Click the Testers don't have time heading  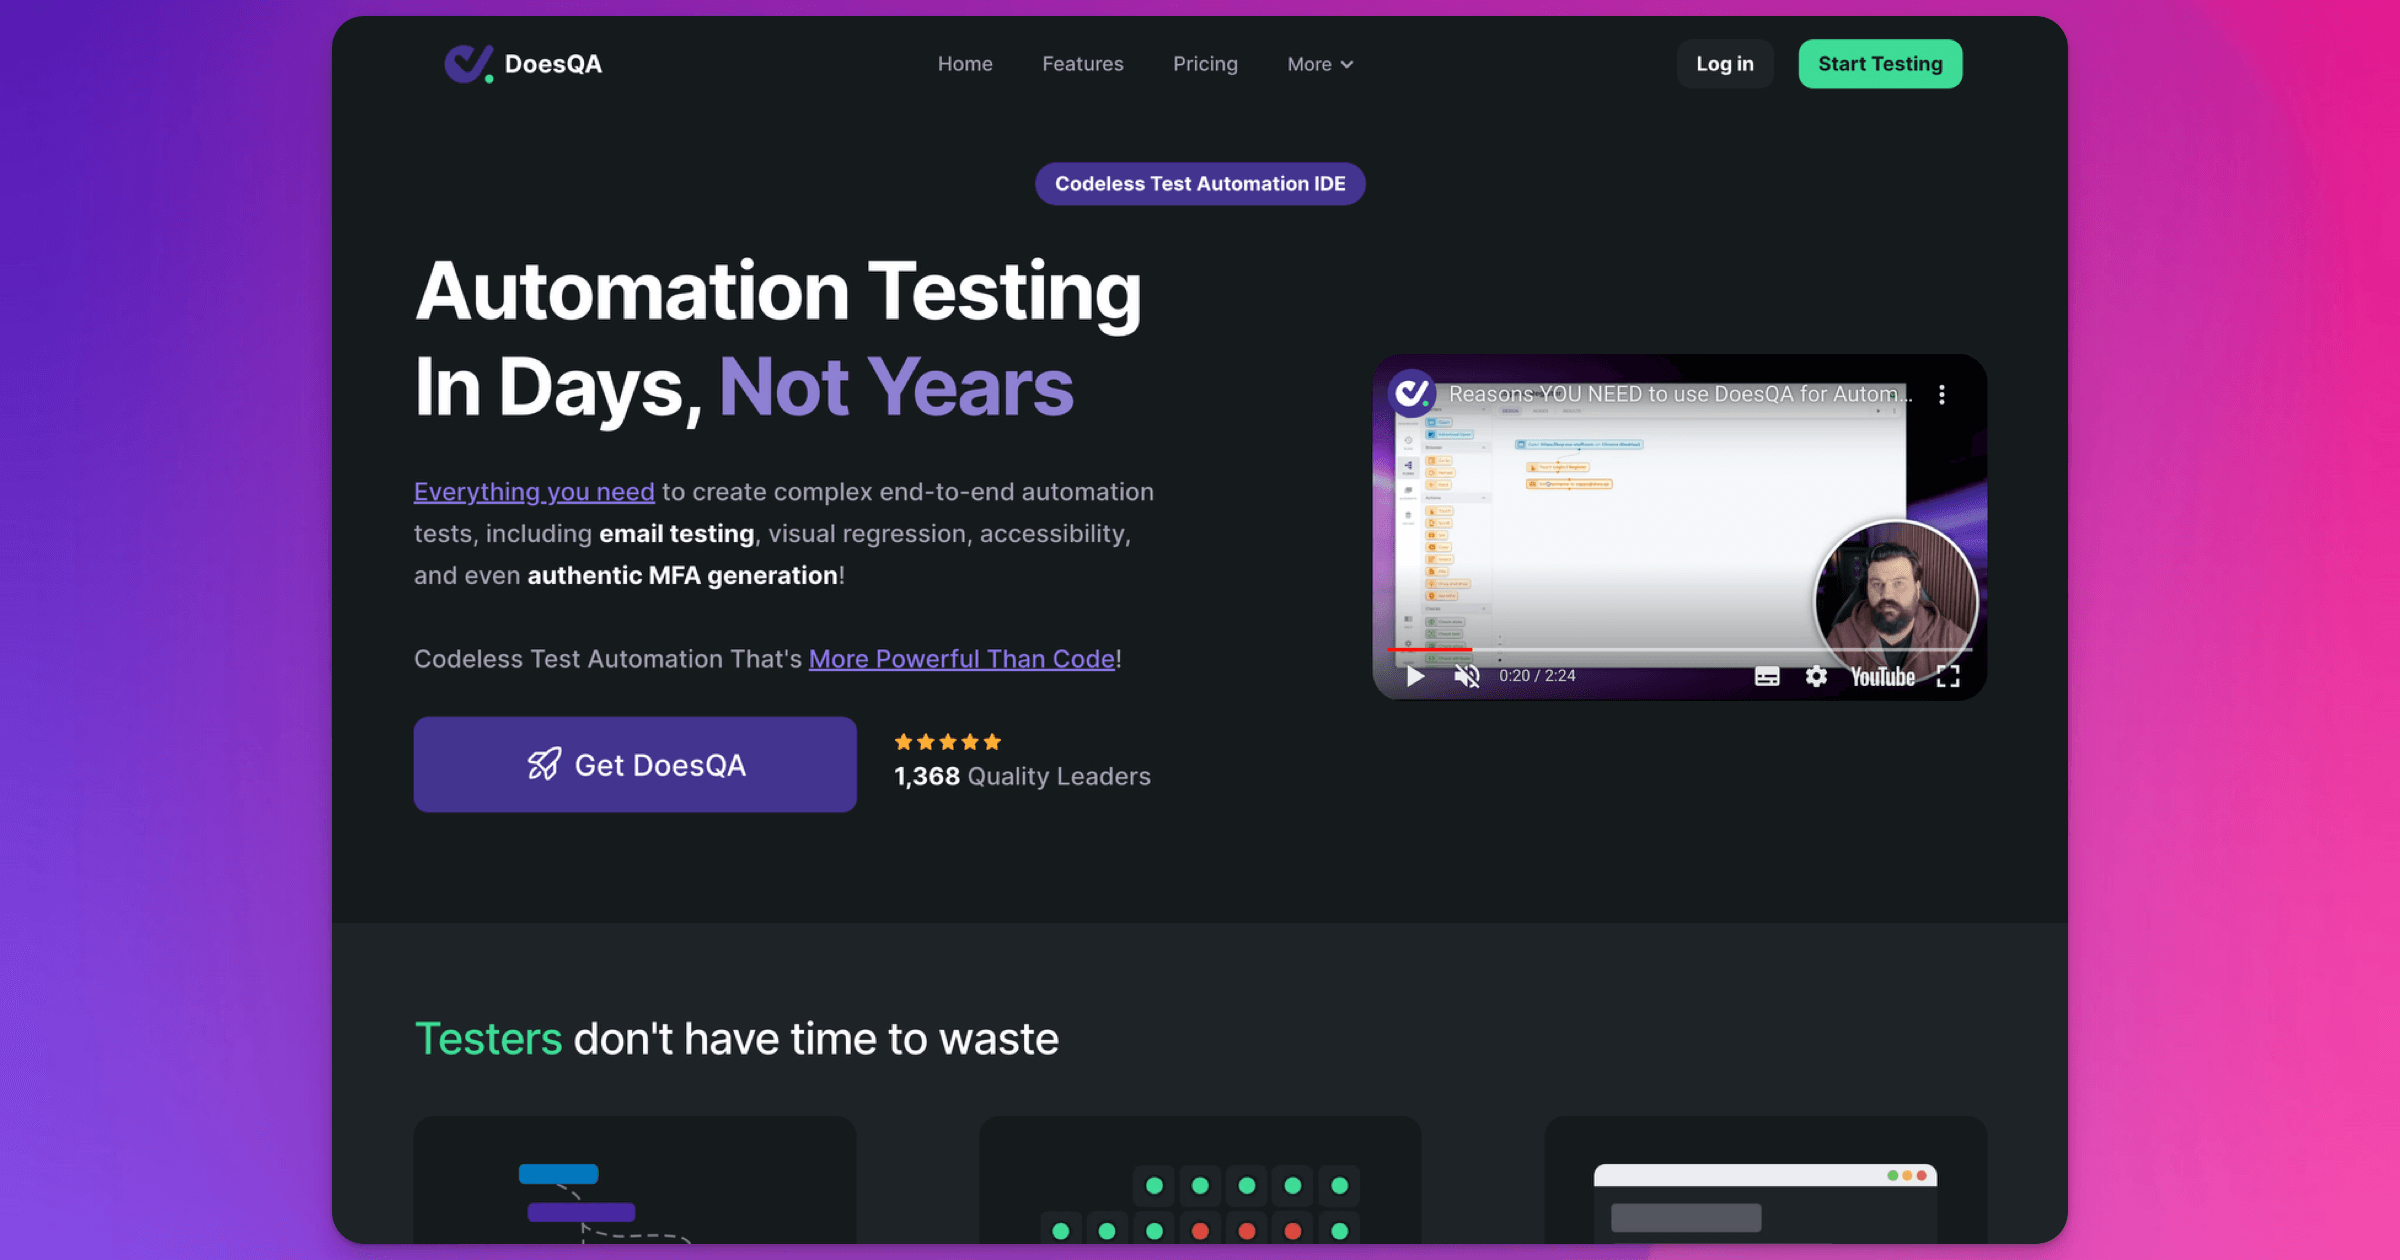pos(736,1039)
